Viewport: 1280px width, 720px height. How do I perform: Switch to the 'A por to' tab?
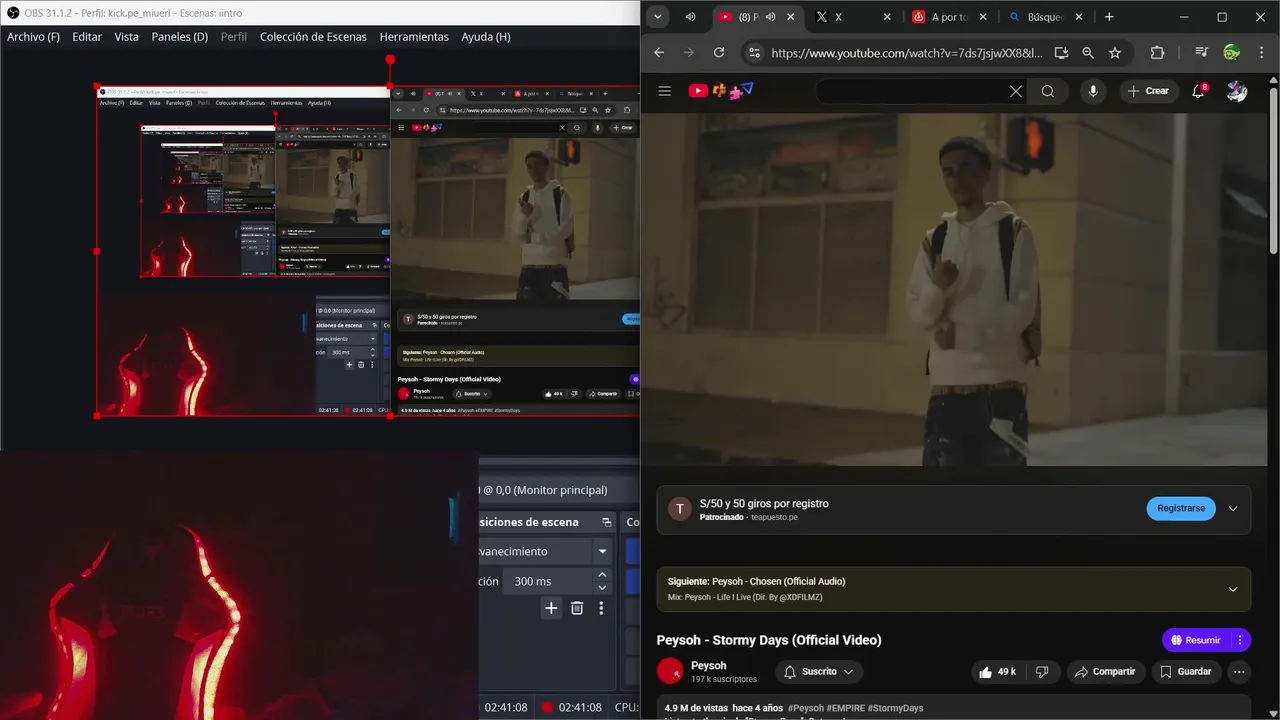coord(949,17)
